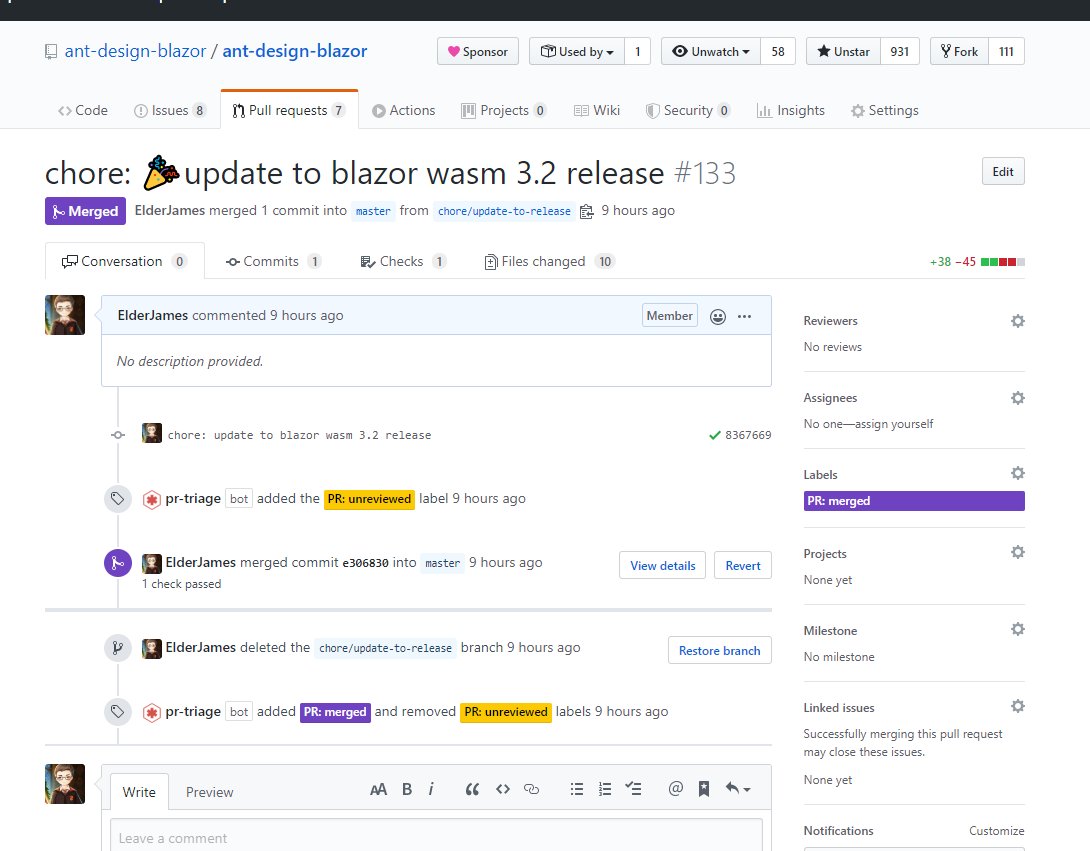Screen dimensions: 1090x851
Task: Click the Fork button
Action: tap(959, 51)
